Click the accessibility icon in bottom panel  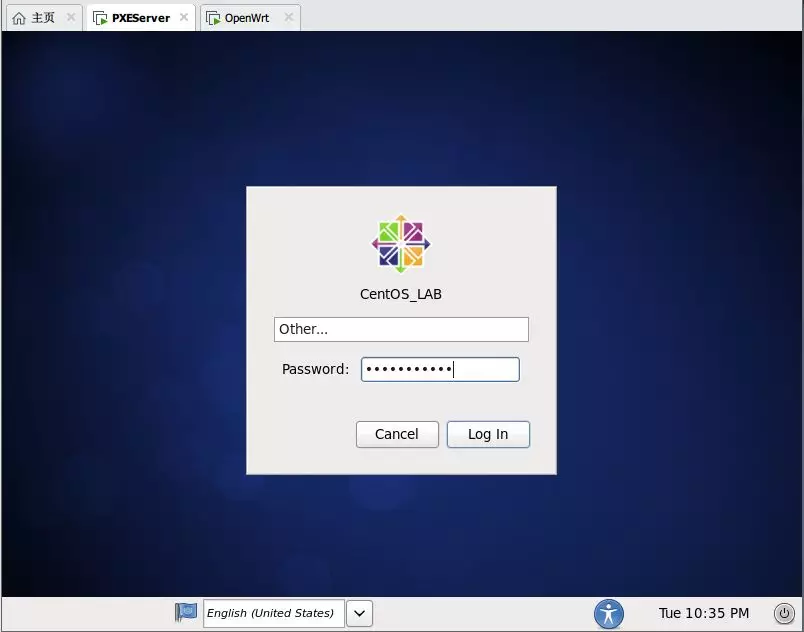tap(609, 614)
